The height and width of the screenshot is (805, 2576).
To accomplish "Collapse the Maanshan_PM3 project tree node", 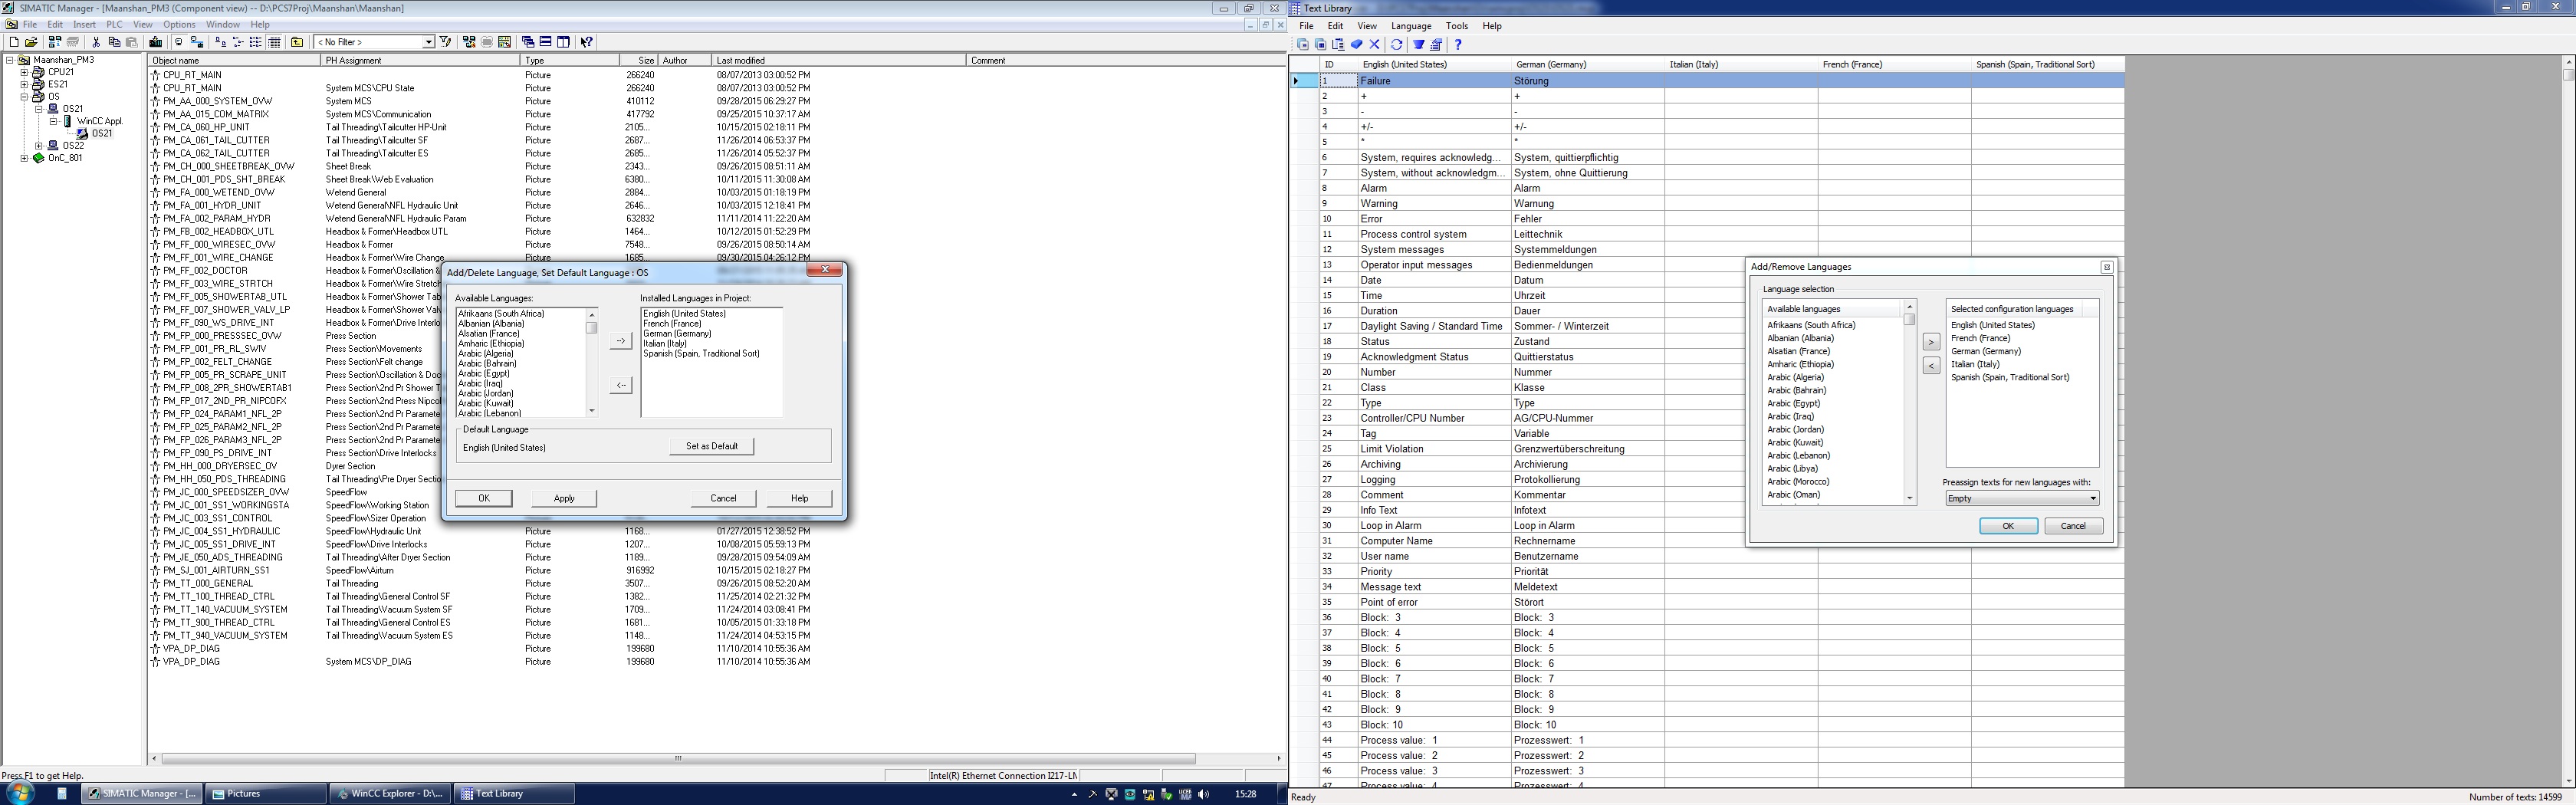I will (x=10, y=60).
